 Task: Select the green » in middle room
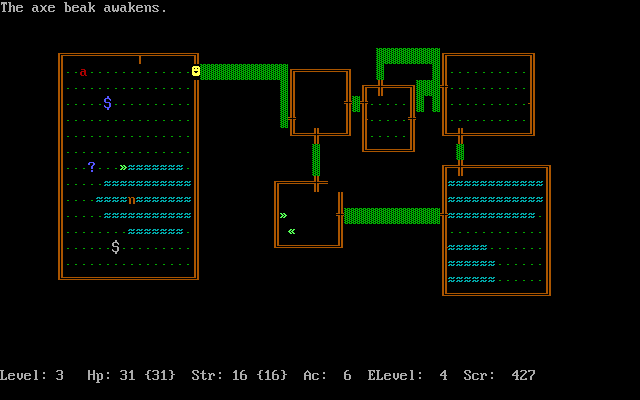283,215
